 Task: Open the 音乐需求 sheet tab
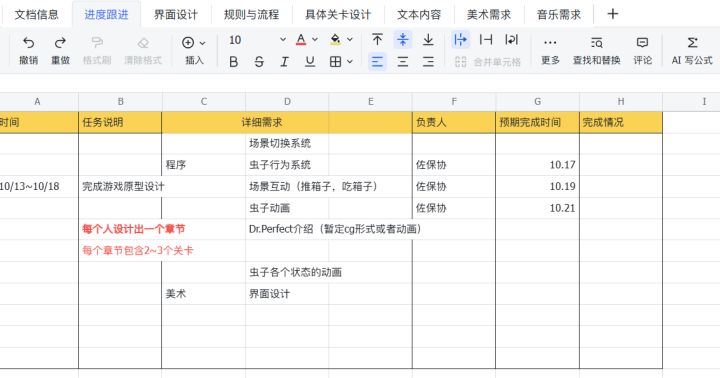coord(559,15)
